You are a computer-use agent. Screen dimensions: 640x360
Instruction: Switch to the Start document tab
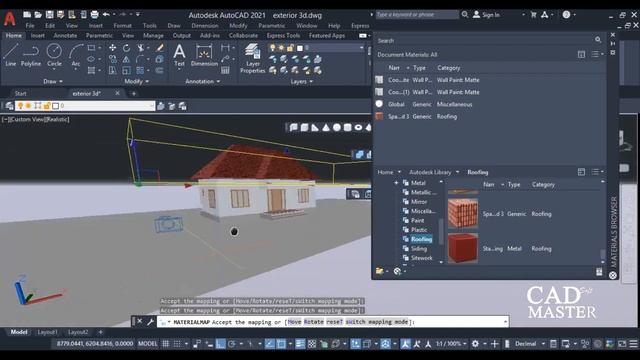tap(20, 93)
